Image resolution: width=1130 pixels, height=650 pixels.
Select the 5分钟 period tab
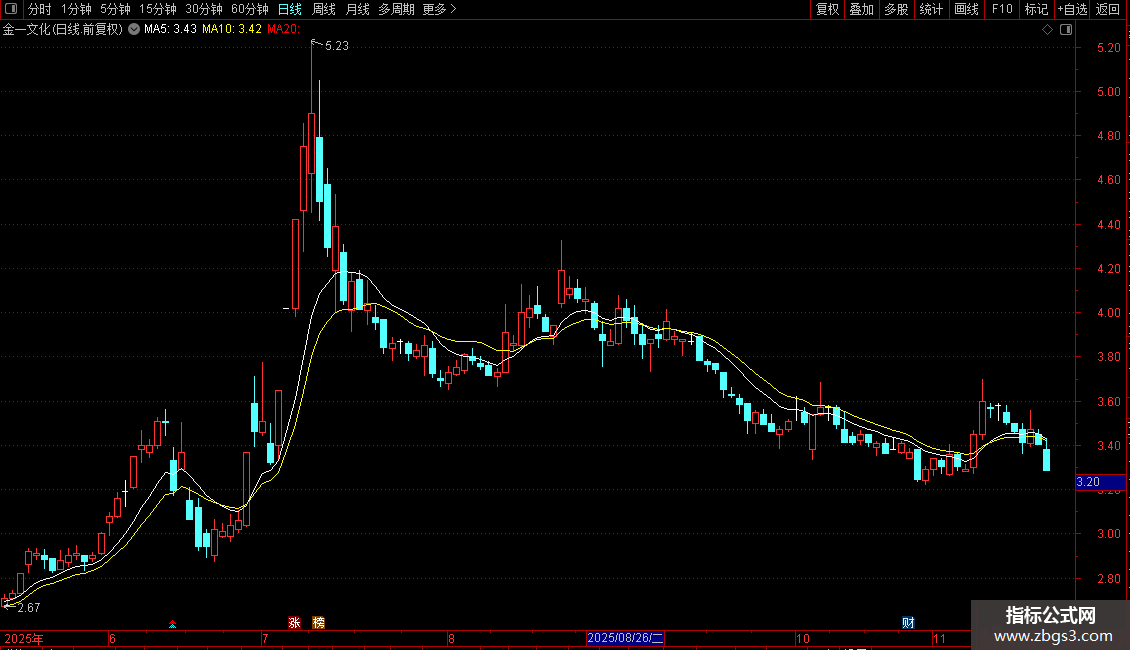coord(115,9)
